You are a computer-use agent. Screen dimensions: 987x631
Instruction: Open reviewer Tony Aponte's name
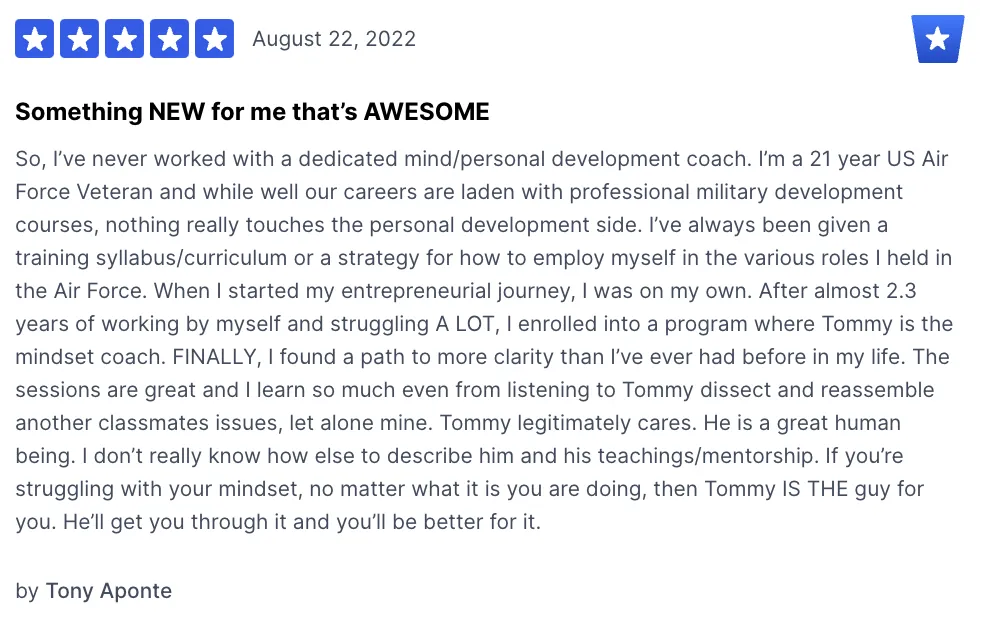click(x=109, y=591)
